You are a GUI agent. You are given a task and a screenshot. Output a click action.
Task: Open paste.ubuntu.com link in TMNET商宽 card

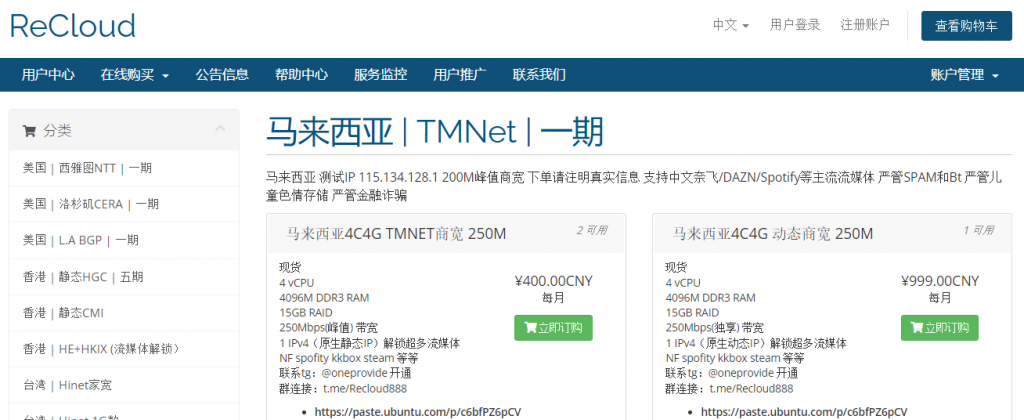tap(418, 412)
